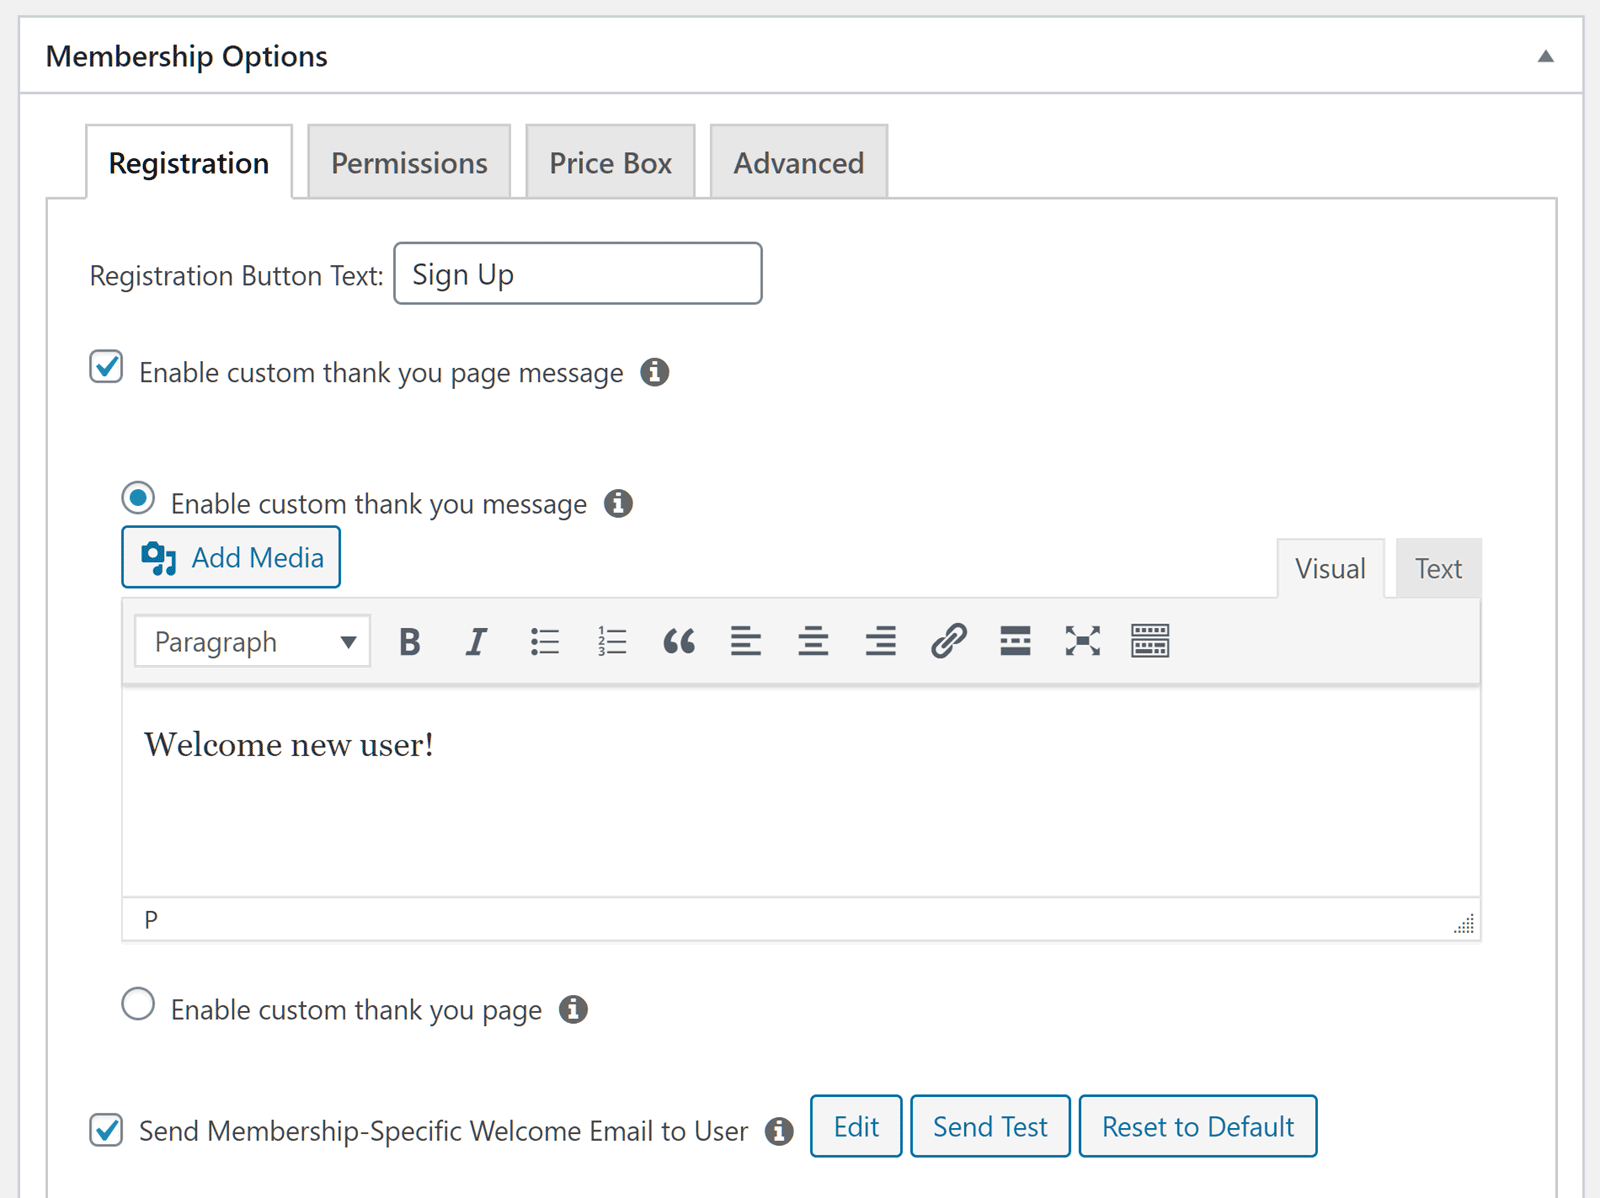Switch editor to Visual mode
The width and height of the screenshot is (1600, 1198).
tap(1330, 568)
